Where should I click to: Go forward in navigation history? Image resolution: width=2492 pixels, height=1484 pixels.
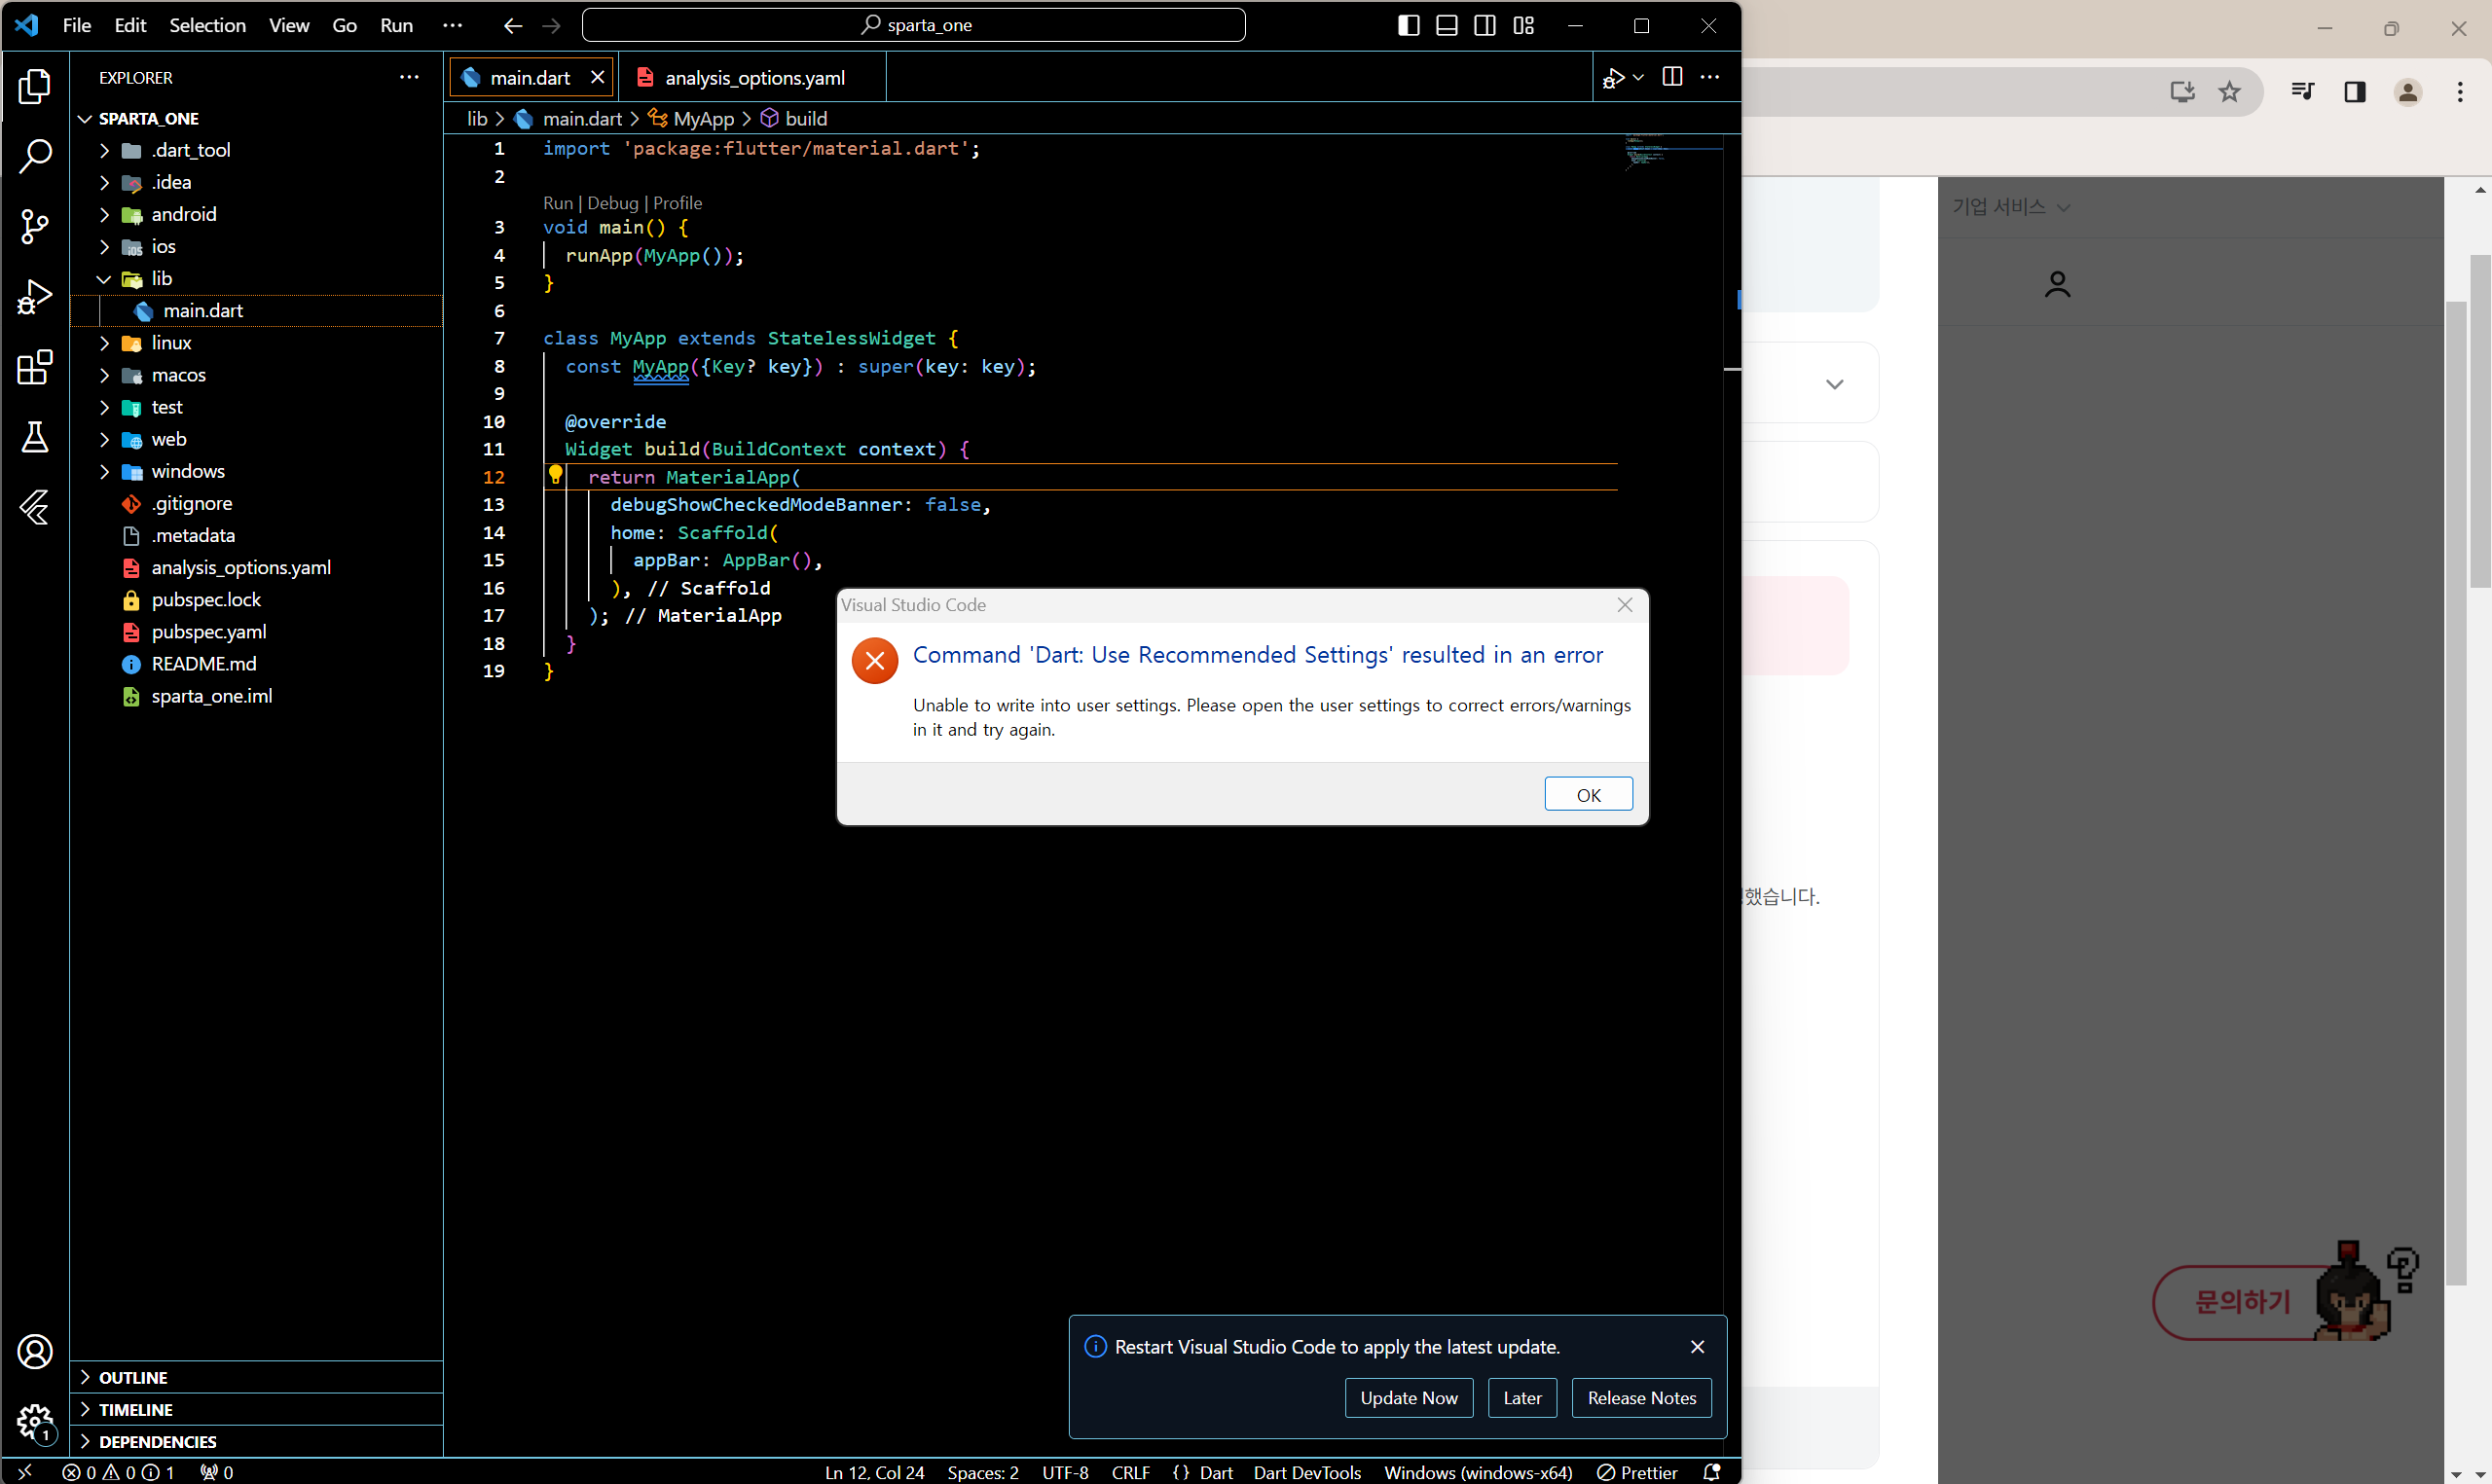(551, 25)
